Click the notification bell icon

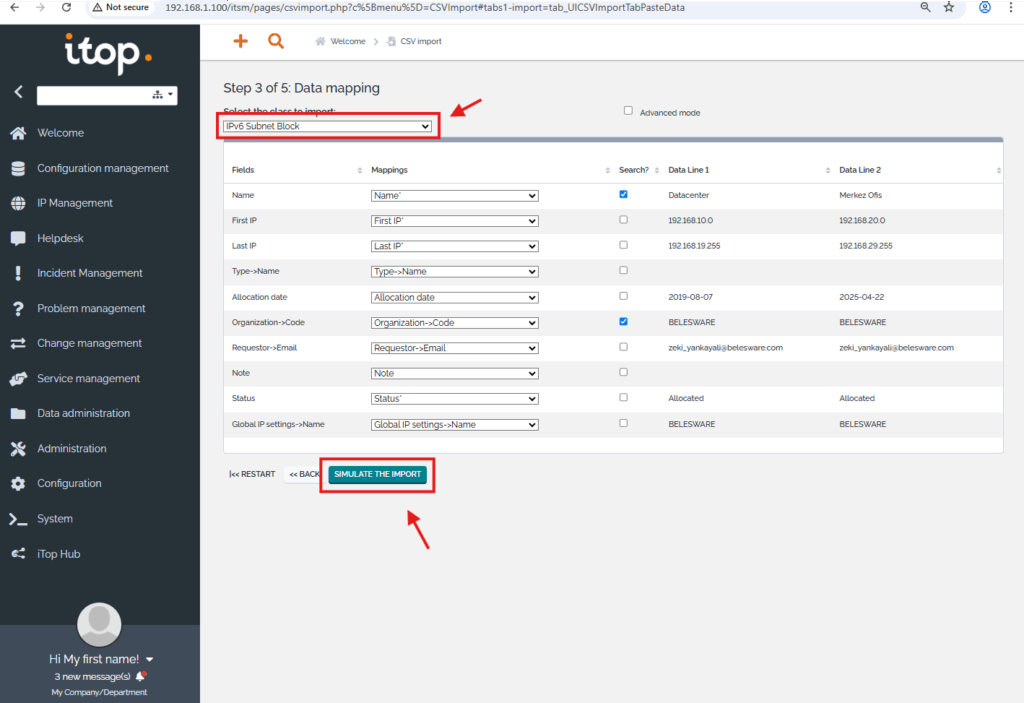point(141,676)
